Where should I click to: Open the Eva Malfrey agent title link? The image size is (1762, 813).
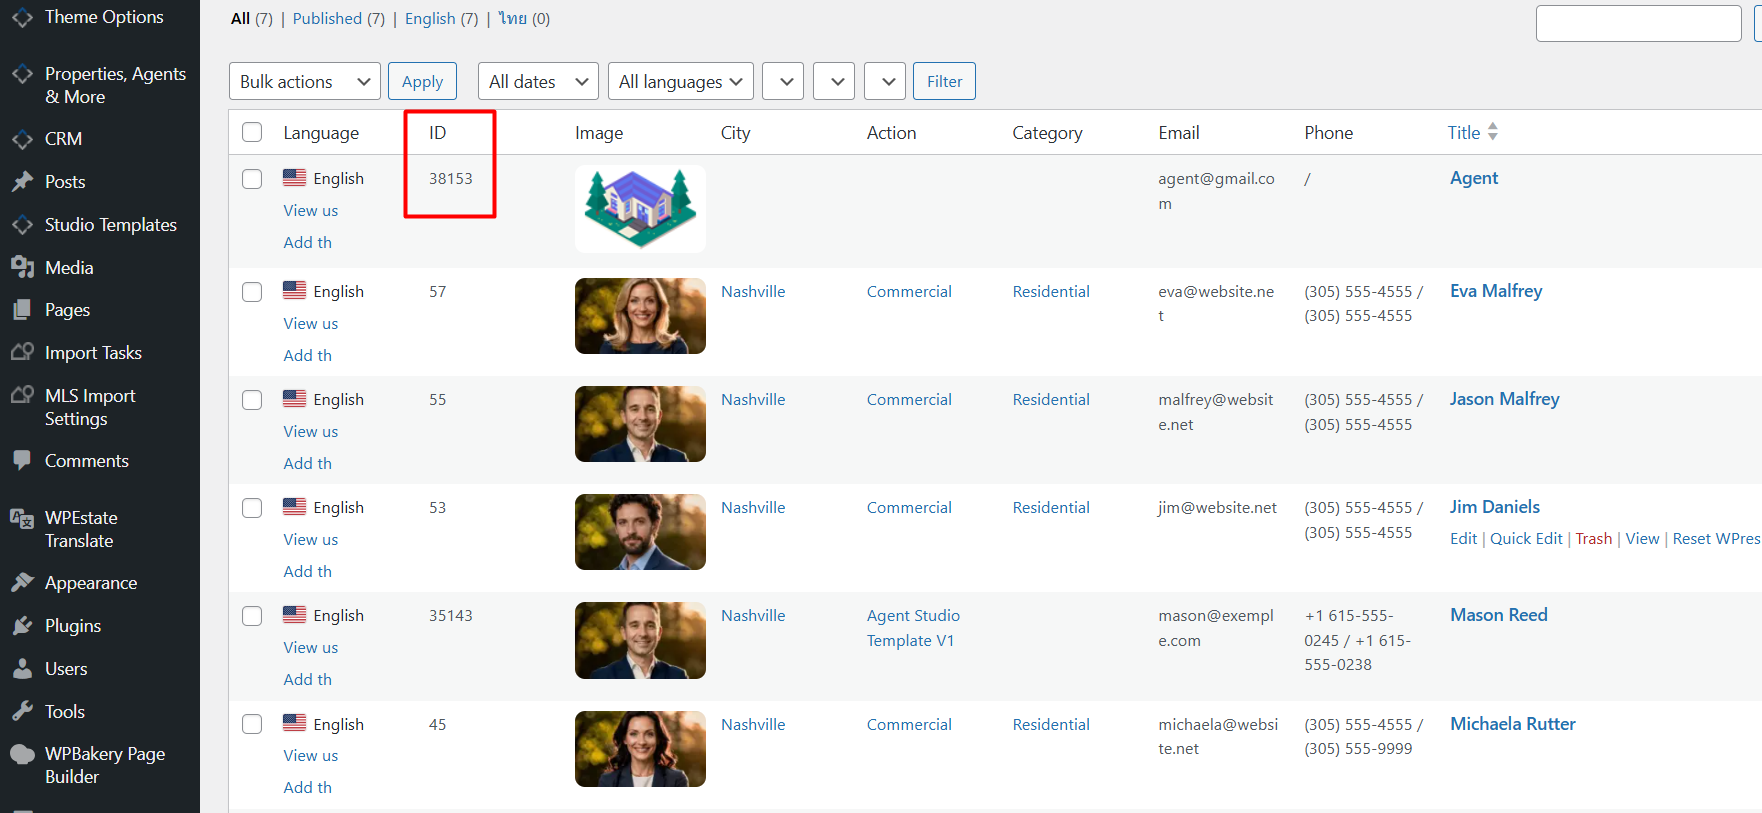[1496, 291]
